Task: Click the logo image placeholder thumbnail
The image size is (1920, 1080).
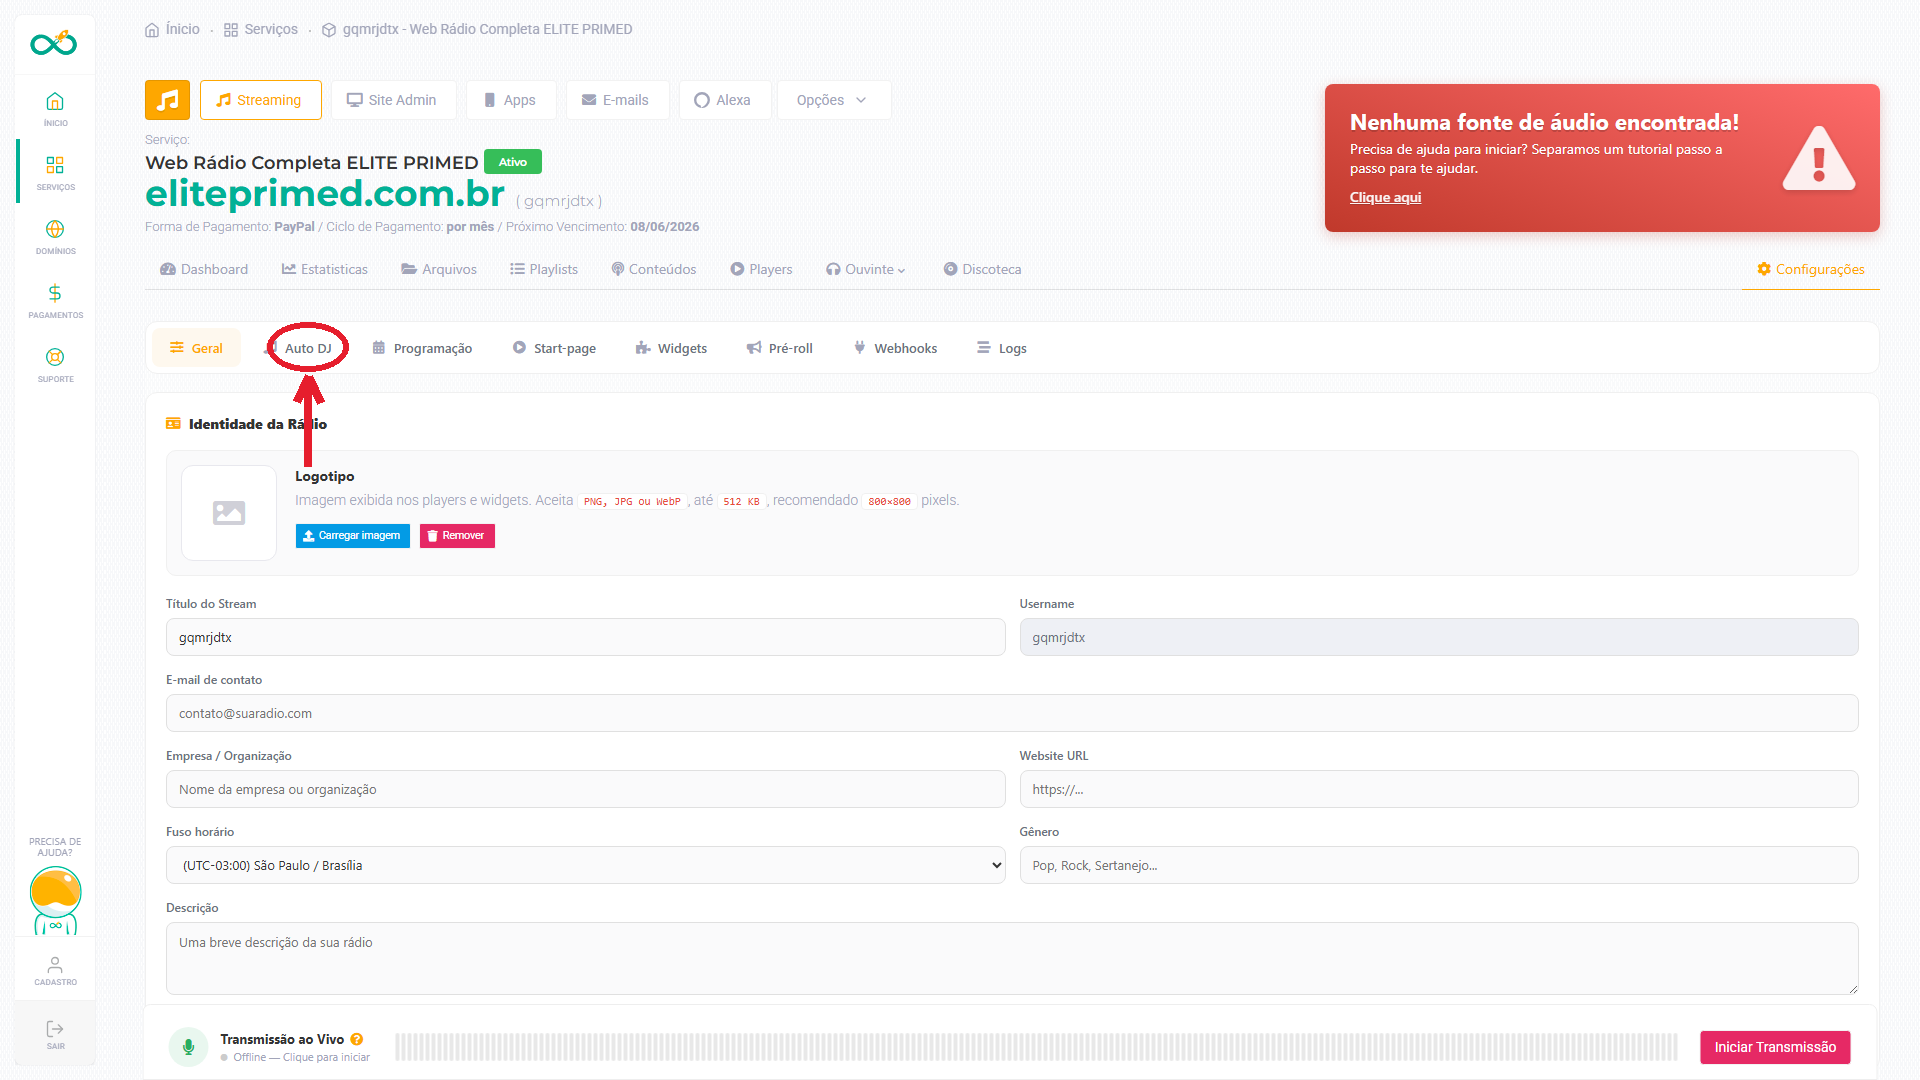Action: tap(229, 513)
